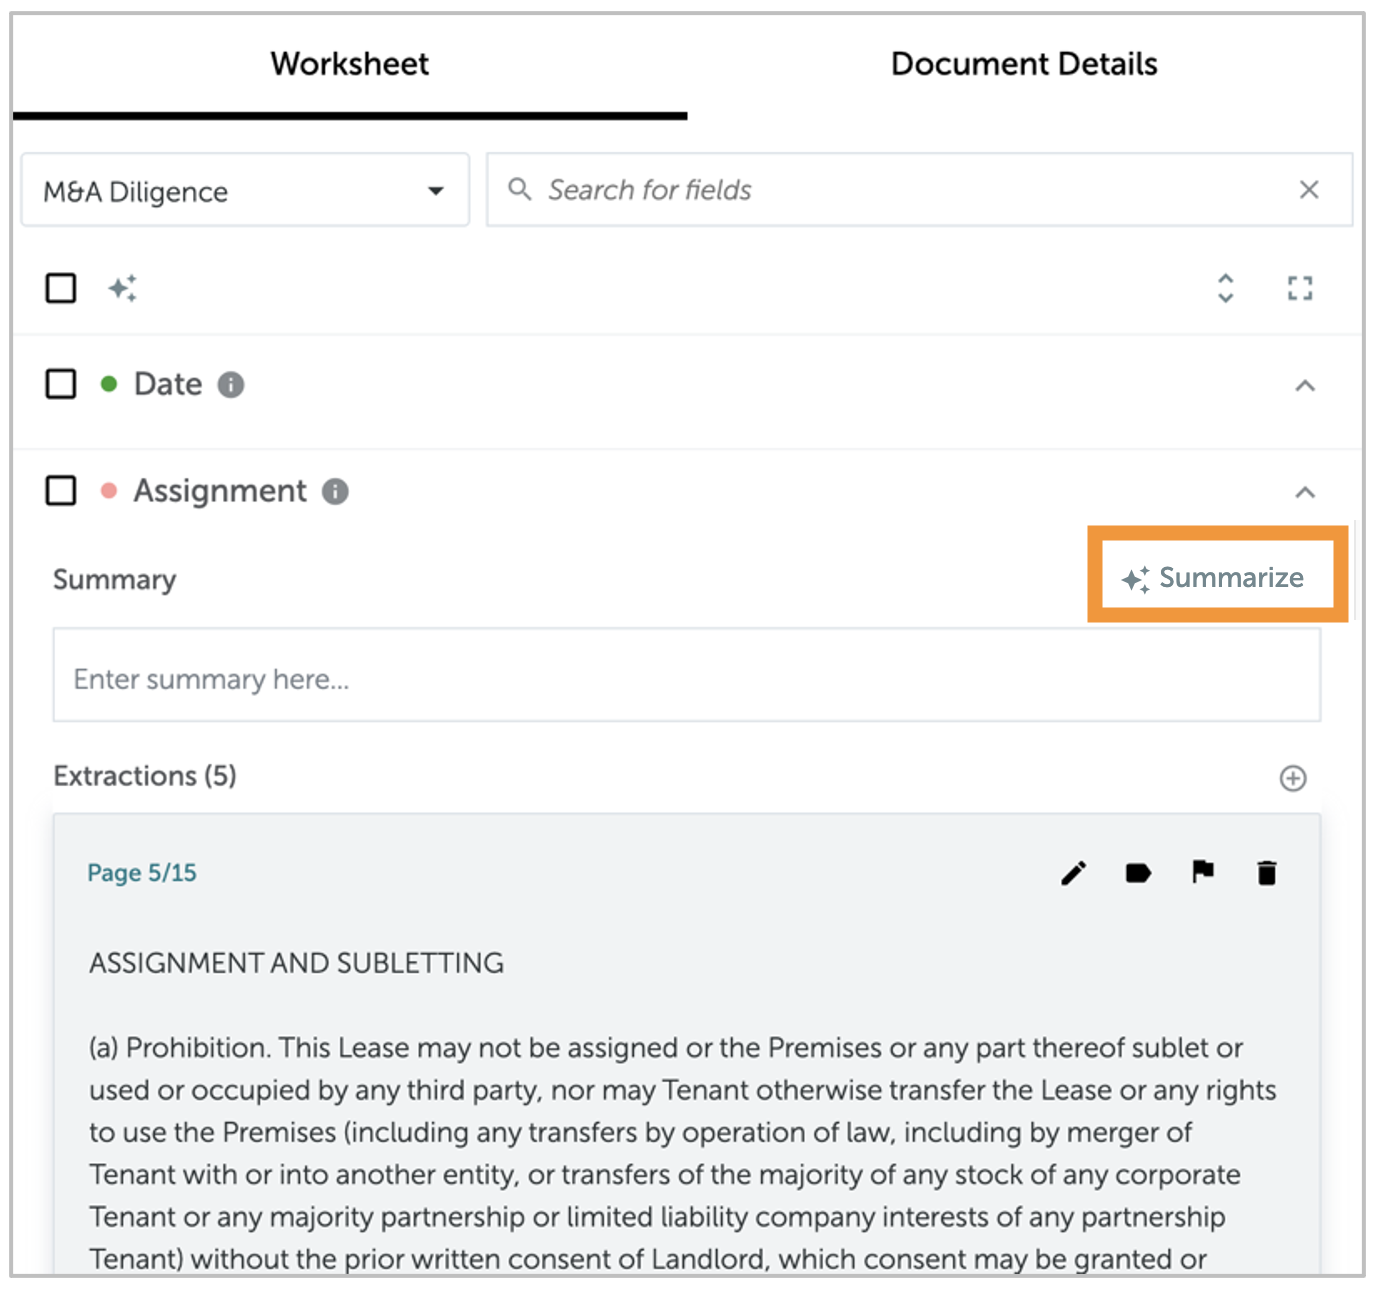Screen dimensions: 1384x1298
Task: Tick the select-all checkbox
Action: [61, 288]
